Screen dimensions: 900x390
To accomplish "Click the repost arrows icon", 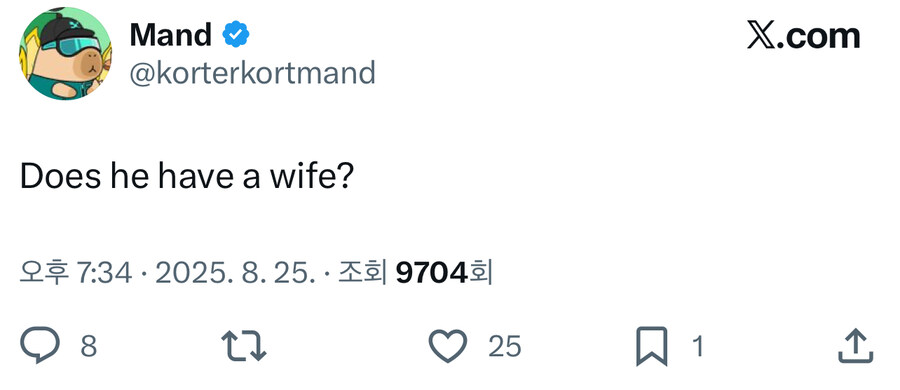I will pyautogui.click(x=244, y=346).
